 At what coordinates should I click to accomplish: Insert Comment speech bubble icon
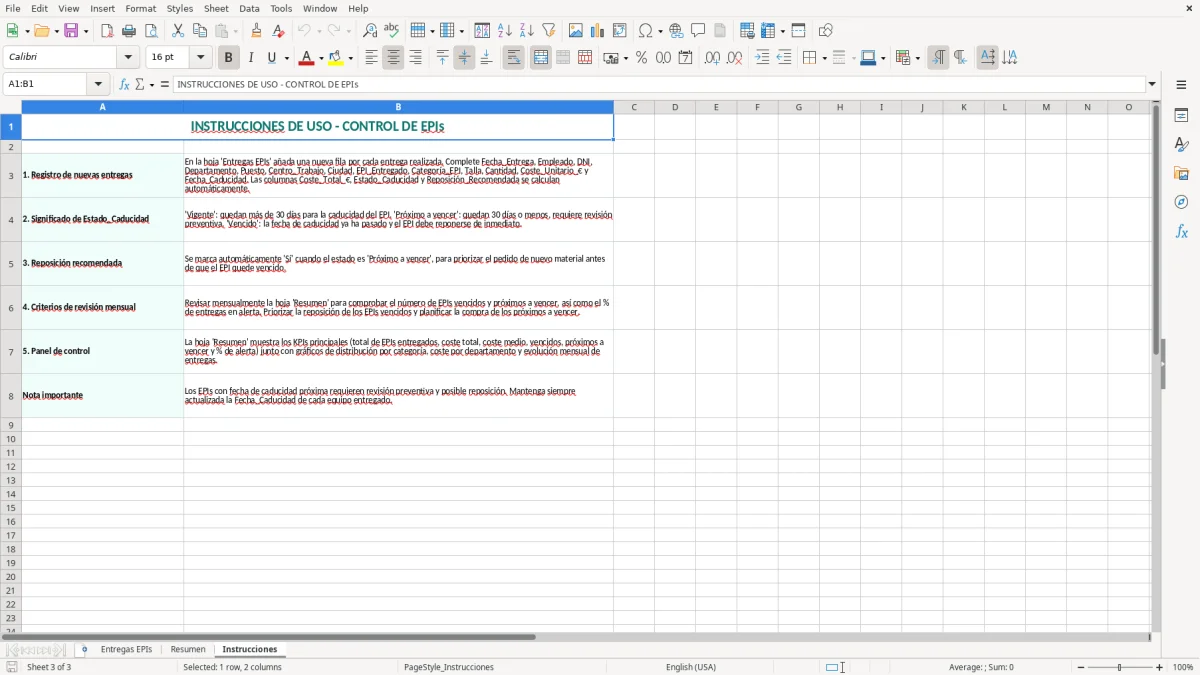pos(698,31)
